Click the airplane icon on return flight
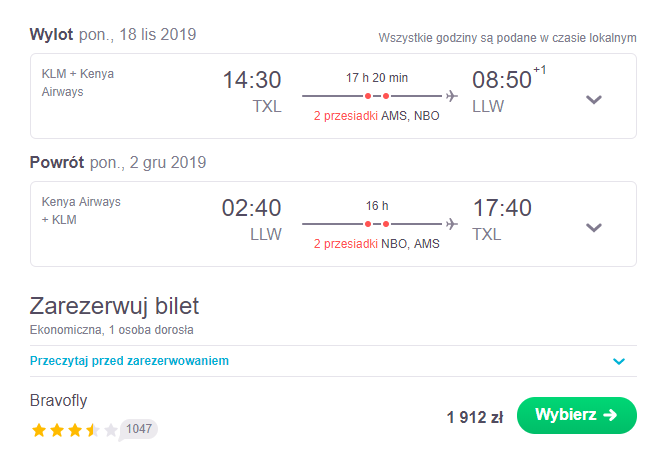This screenshot has height=452, width=659. coord(452,224)
